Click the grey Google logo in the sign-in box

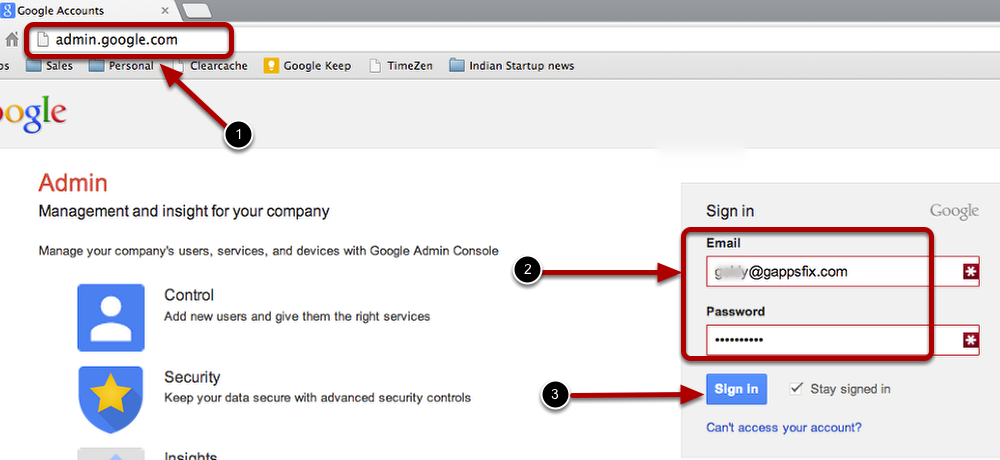pos(954,211)
